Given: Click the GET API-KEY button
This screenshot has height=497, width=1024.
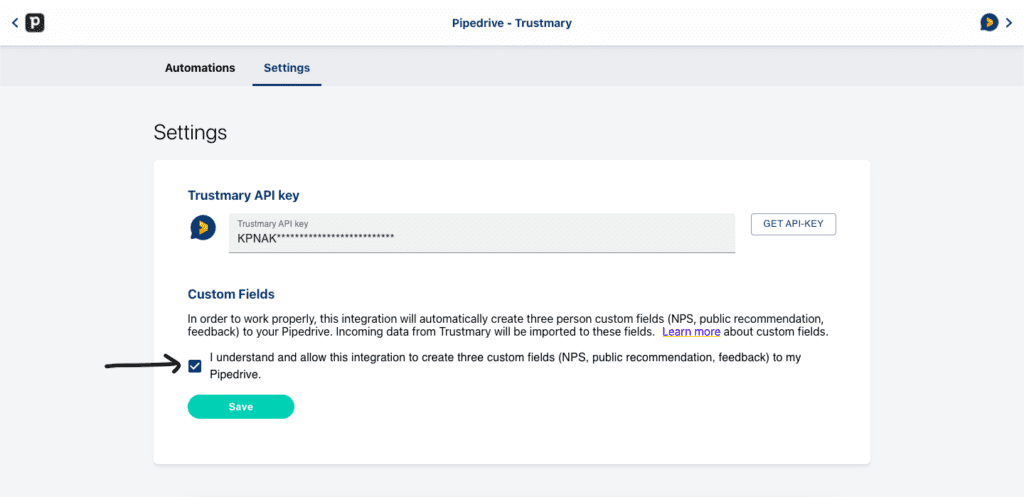Looking at the screenshot, I should point(793,224).
